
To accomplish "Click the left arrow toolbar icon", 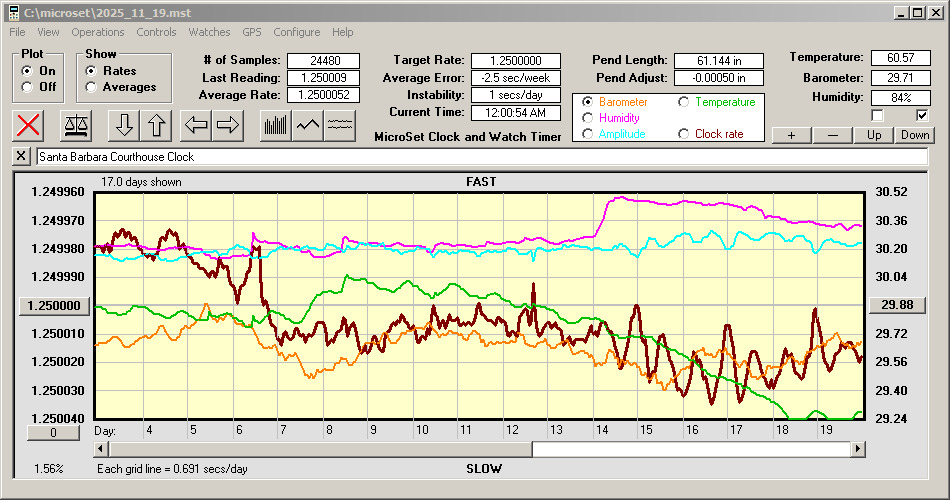I will (198, 125).
